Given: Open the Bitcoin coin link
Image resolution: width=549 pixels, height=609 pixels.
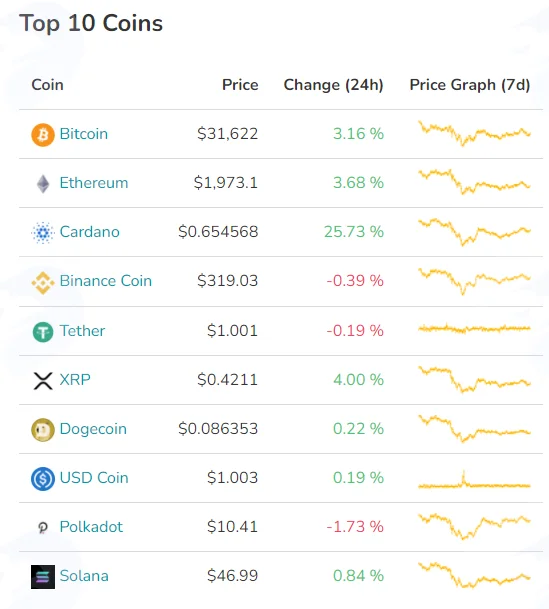Looking at the screenshot, I should click(83, 134).
